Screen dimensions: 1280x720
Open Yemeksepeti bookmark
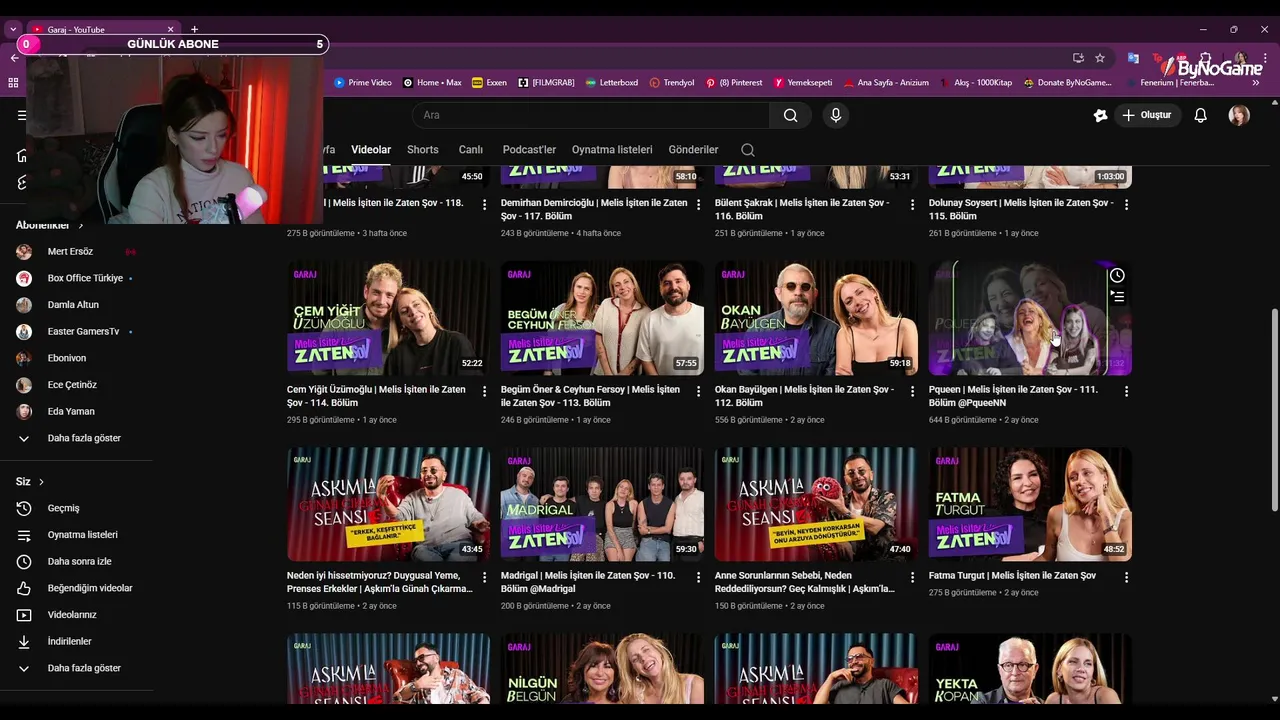803,83
